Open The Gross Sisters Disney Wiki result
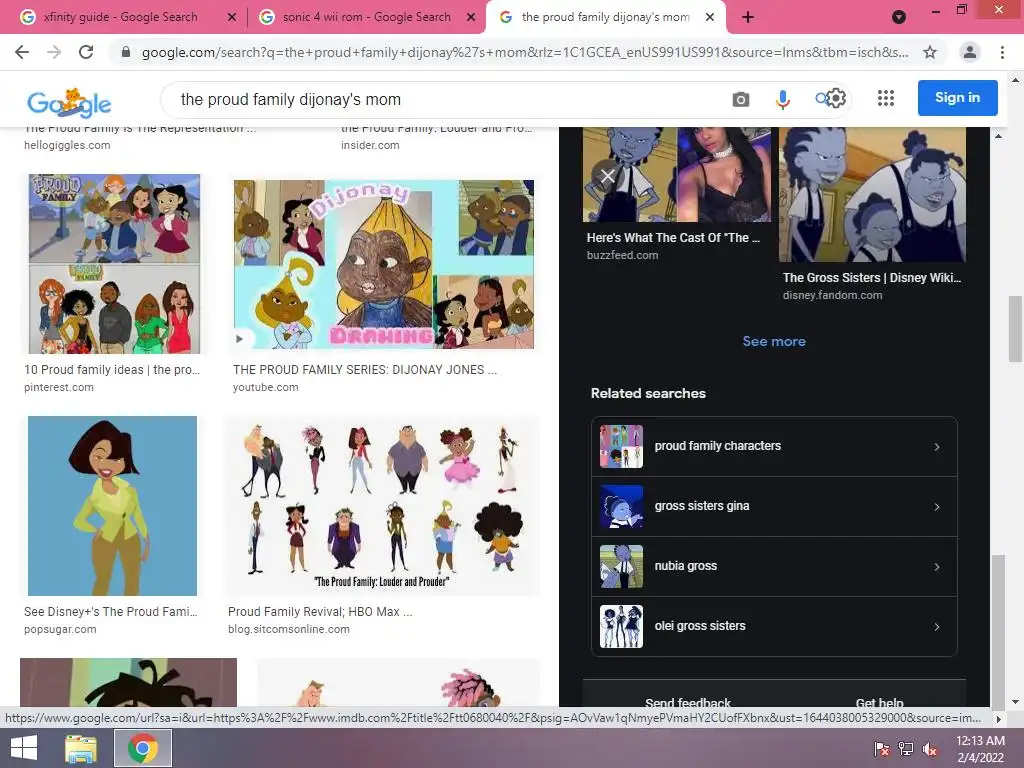 coord(872,278)
